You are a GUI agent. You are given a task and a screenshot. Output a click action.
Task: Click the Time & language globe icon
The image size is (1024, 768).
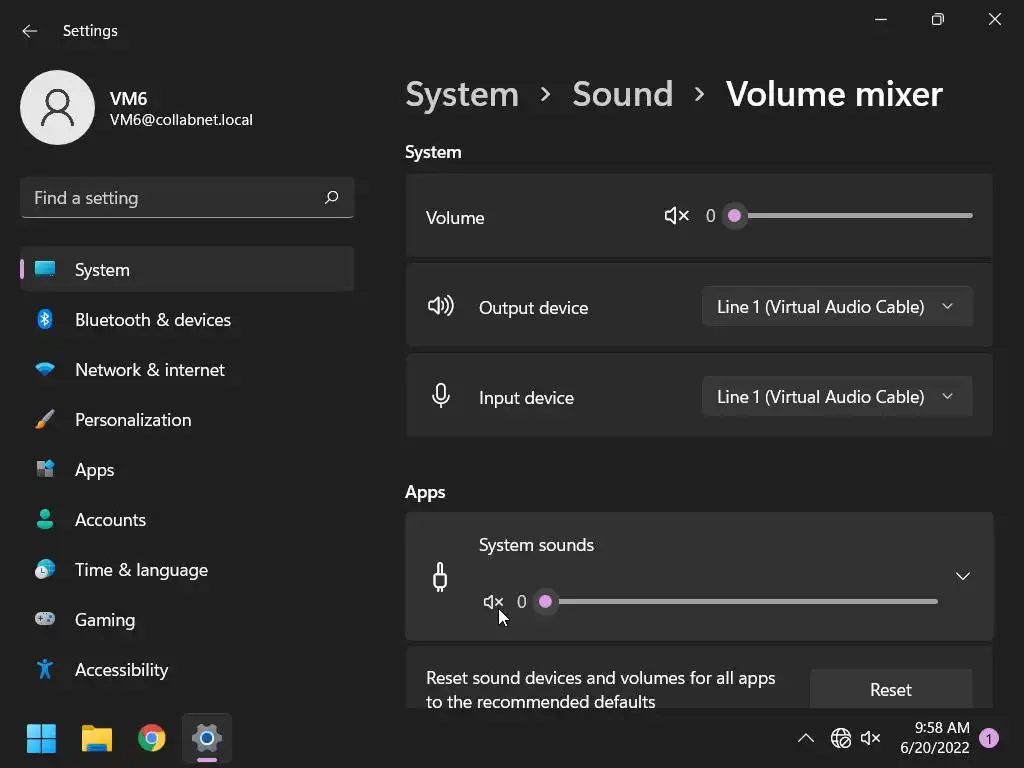45,570
